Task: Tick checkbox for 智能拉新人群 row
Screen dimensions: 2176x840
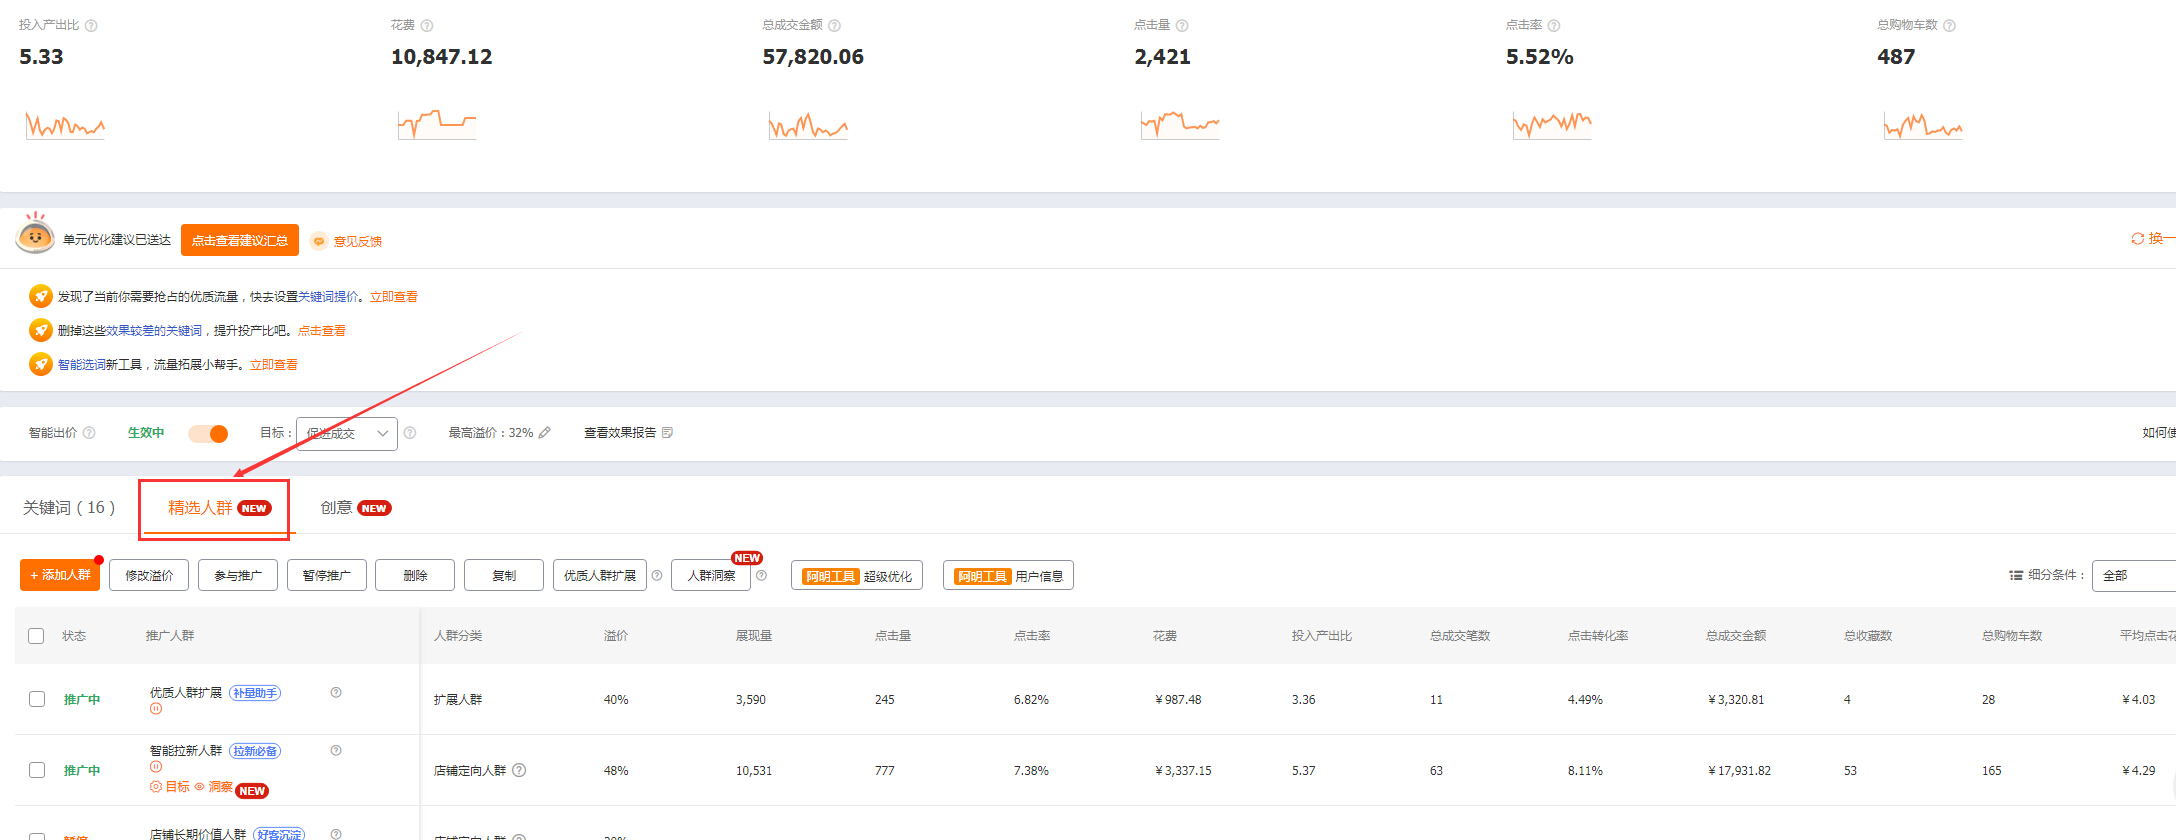Action: [x=37, y=770]
